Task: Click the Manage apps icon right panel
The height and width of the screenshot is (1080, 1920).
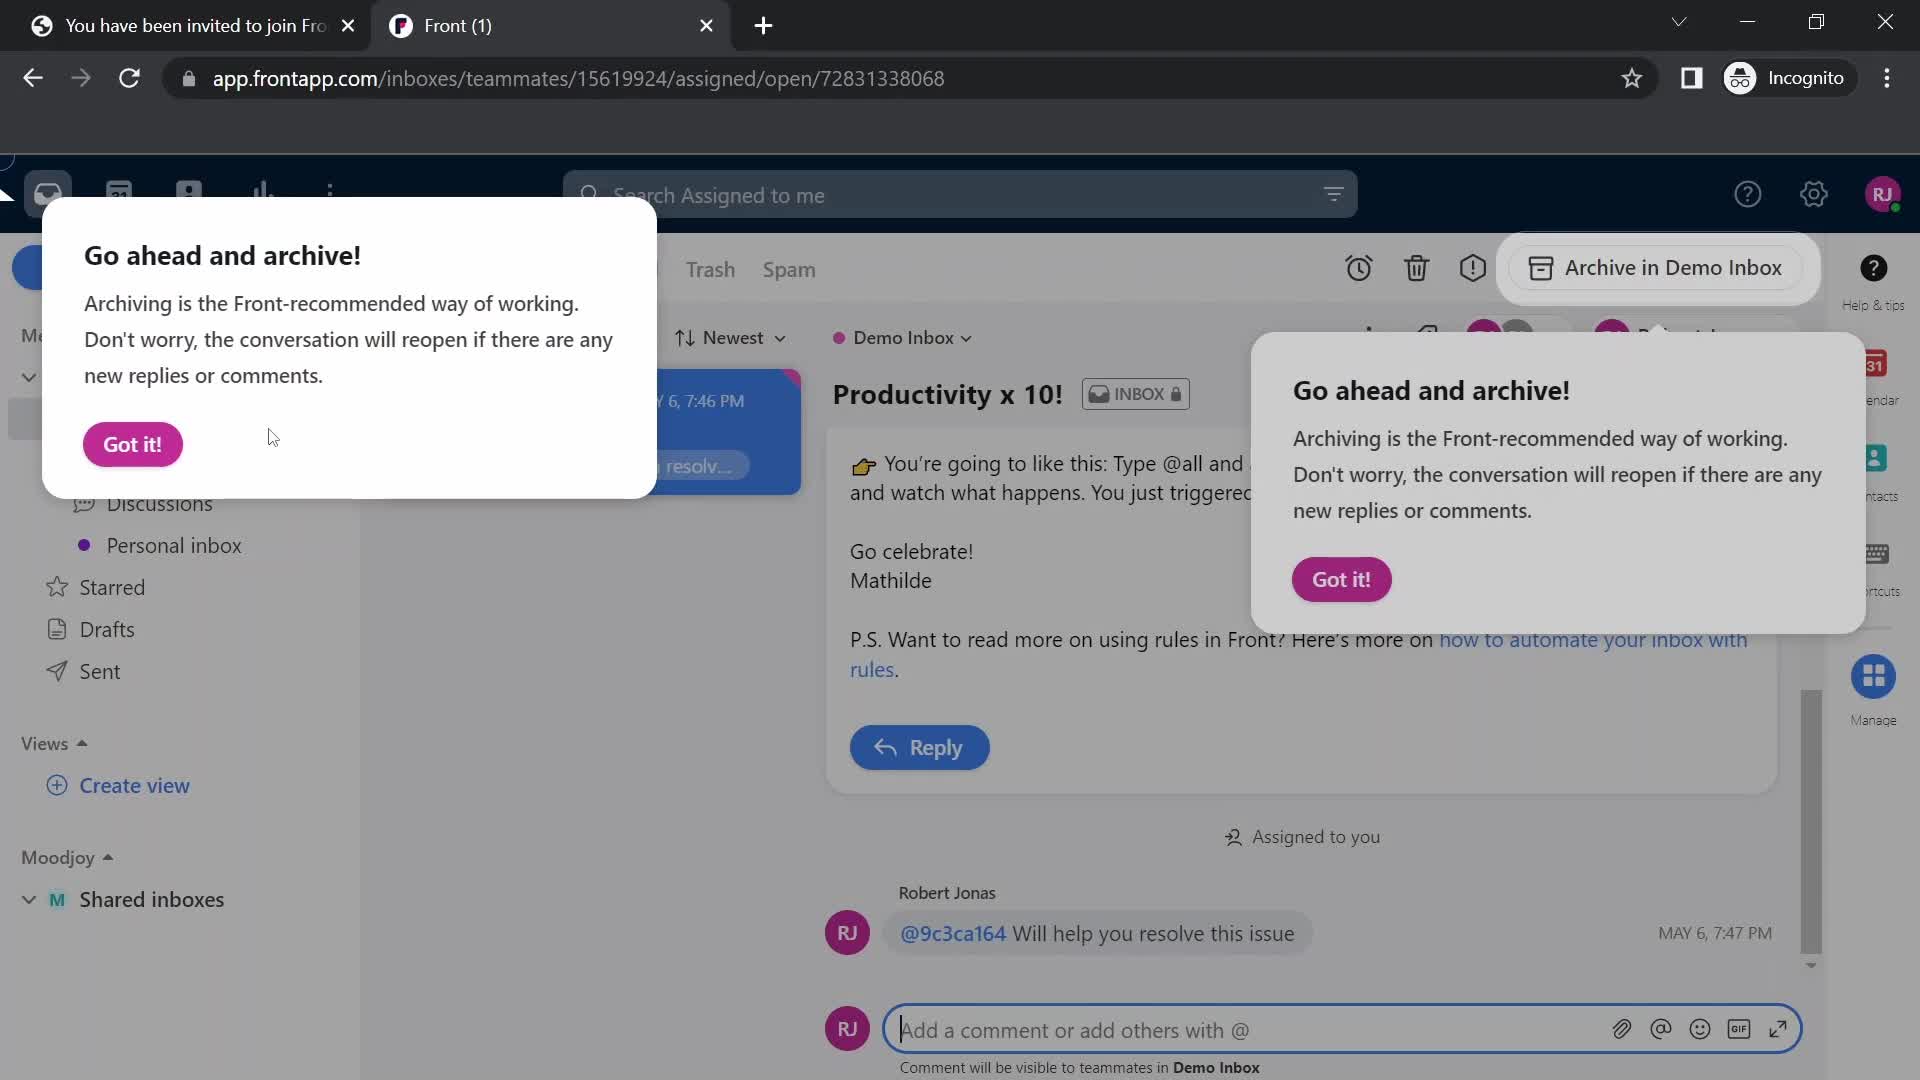Action: (x=1874, y=676)
